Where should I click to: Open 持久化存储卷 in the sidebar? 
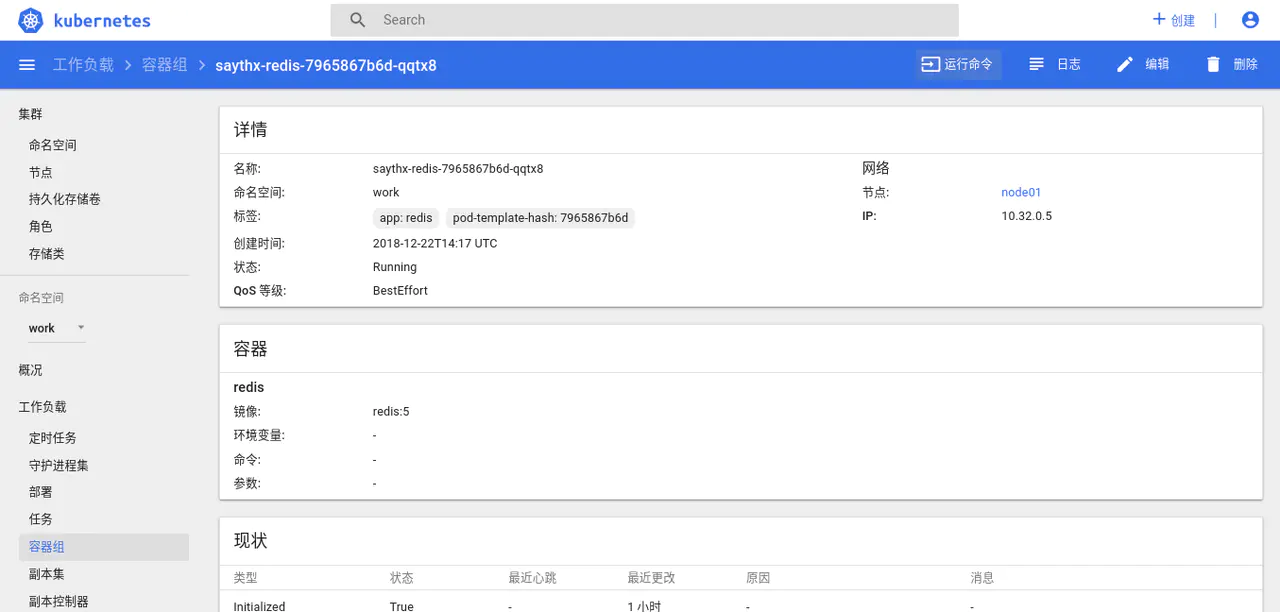tap(65, 199)
